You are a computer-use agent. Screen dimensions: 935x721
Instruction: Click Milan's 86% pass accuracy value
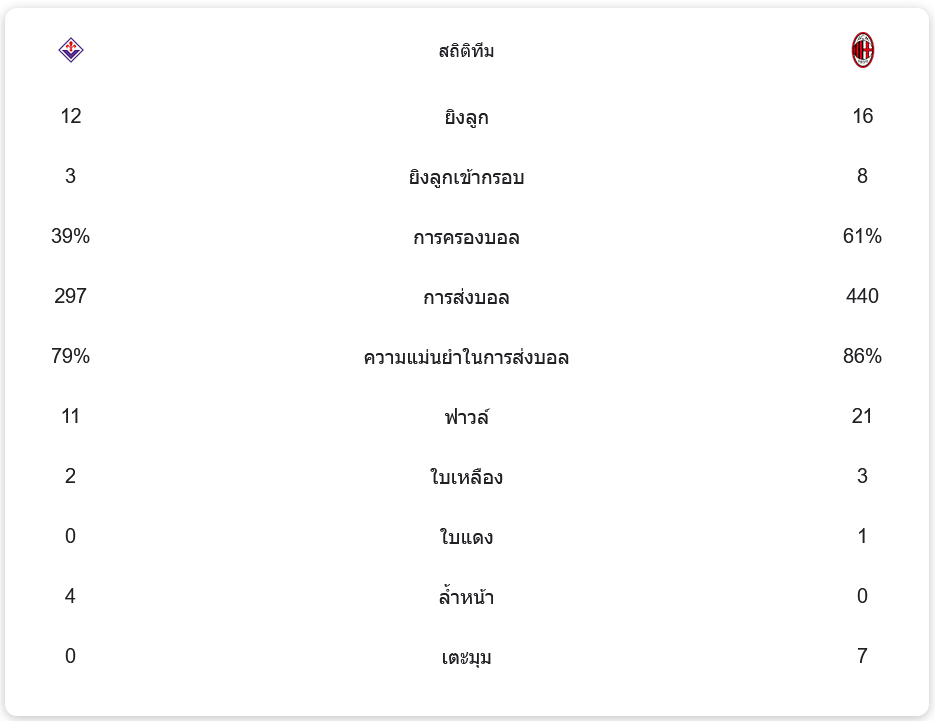click(x=862, y=356)
